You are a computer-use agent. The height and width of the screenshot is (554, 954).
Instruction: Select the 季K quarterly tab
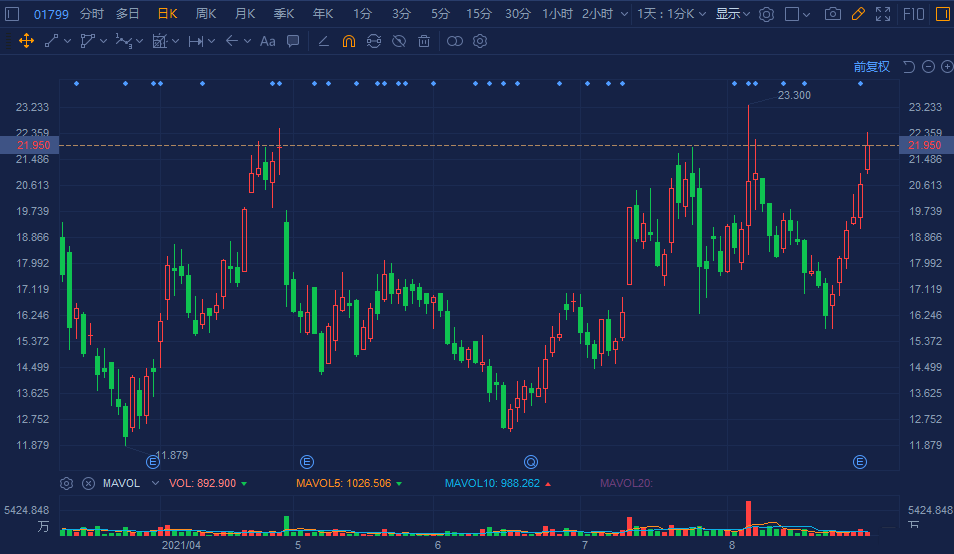pos(284,14)
